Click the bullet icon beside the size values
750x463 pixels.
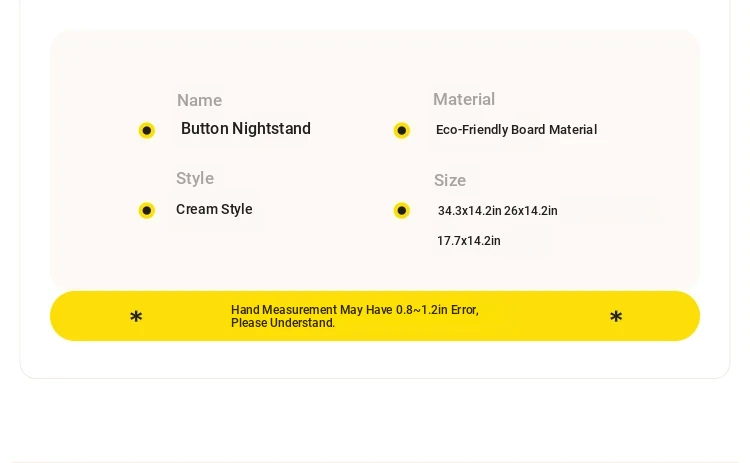pyautogui.click(x=402, y=210)
